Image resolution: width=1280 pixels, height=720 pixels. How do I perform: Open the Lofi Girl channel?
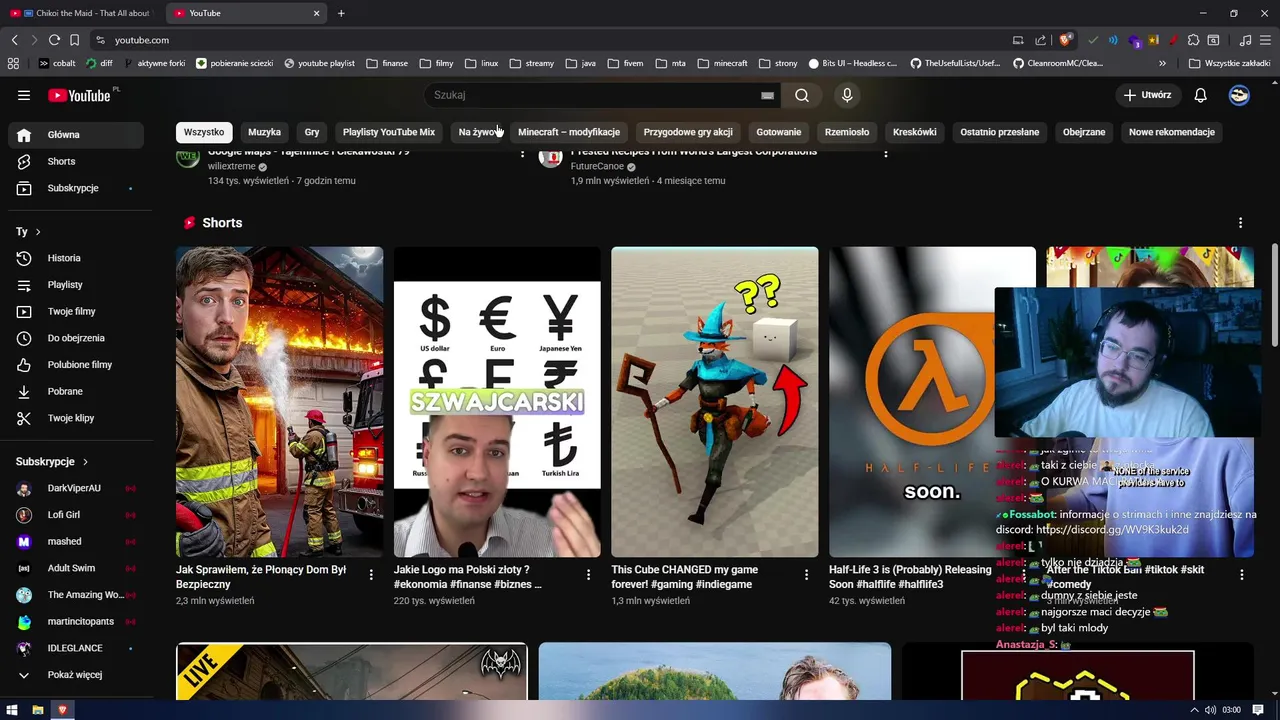click(x=76, y=515)
